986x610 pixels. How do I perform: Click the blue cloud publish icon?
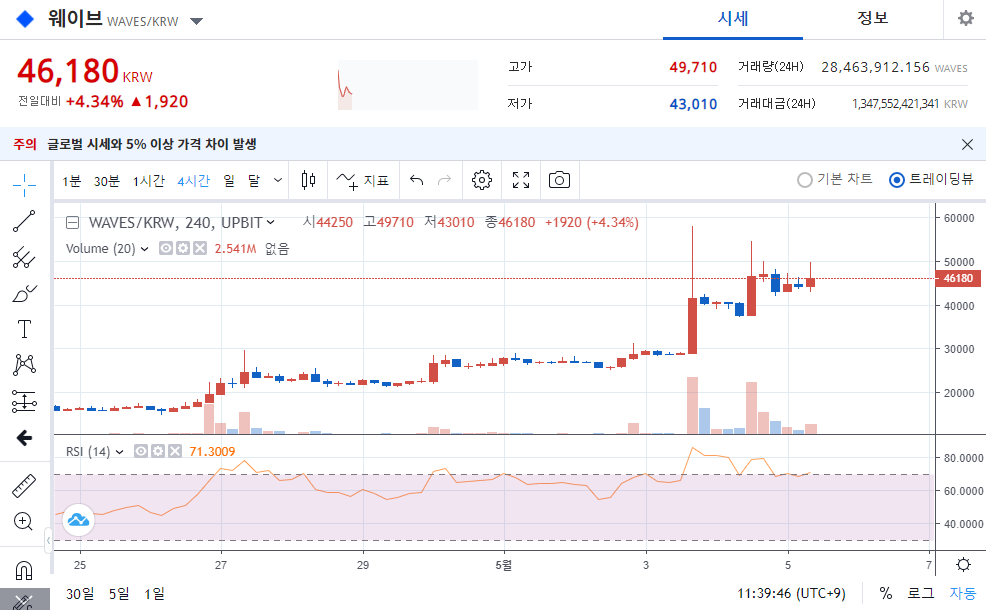click(78, 519)
